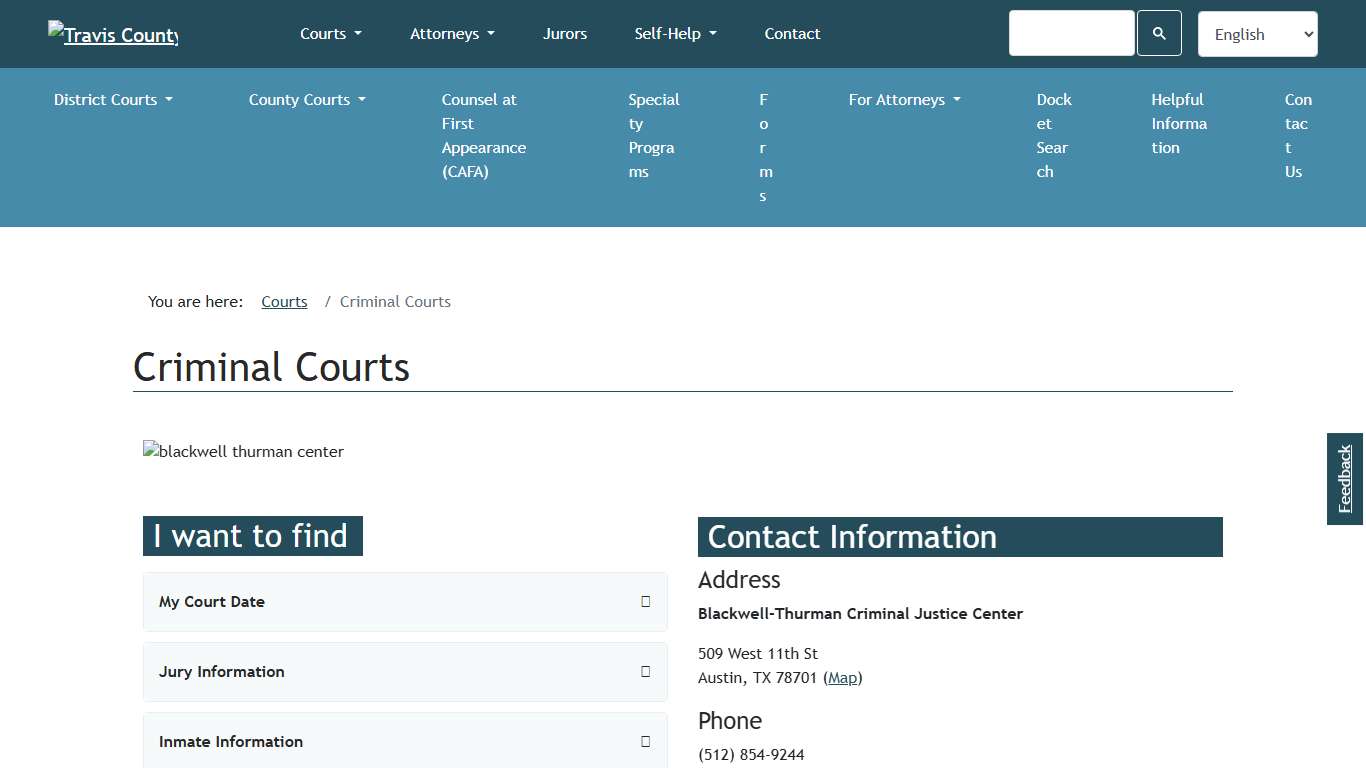Screen dimensions: 1366x768
Task: Open the Attorneys dropdown menu
Action: (452, 33)
